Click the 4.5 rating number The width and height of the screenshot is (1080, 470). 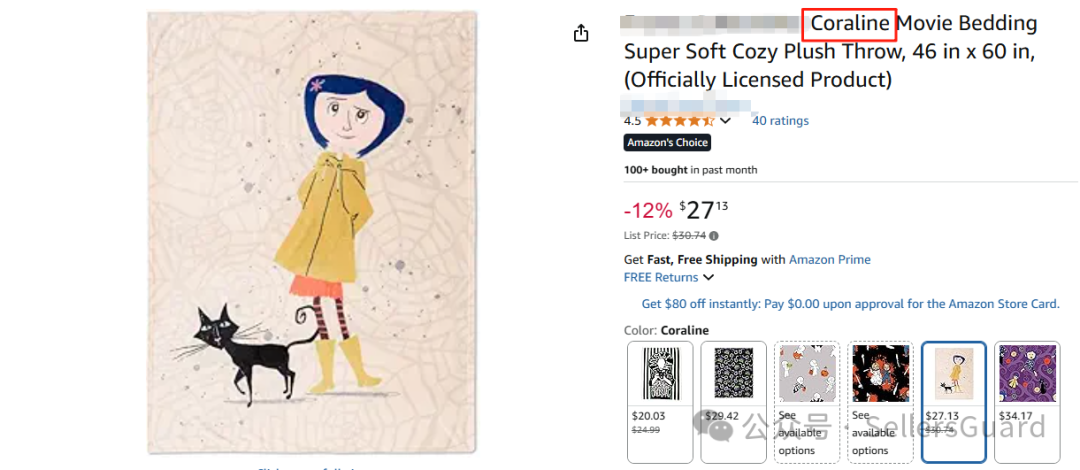click(632, 121)
